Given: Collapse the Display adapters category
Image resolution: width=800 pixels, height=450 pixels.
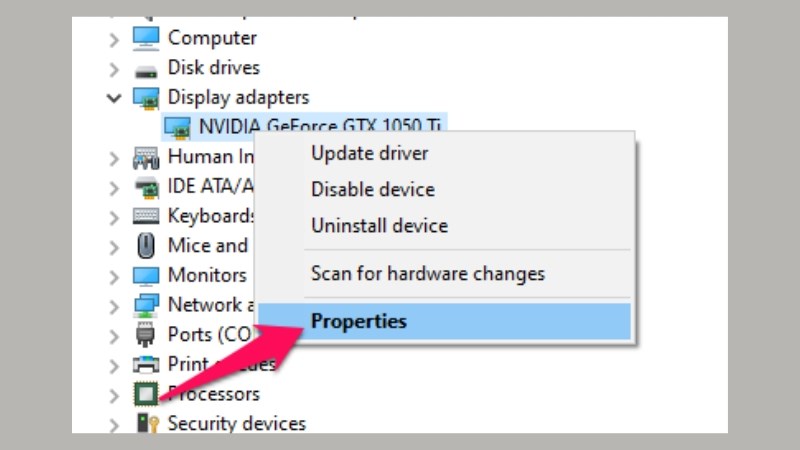Looking at the screenshot, I should point(114,98).
